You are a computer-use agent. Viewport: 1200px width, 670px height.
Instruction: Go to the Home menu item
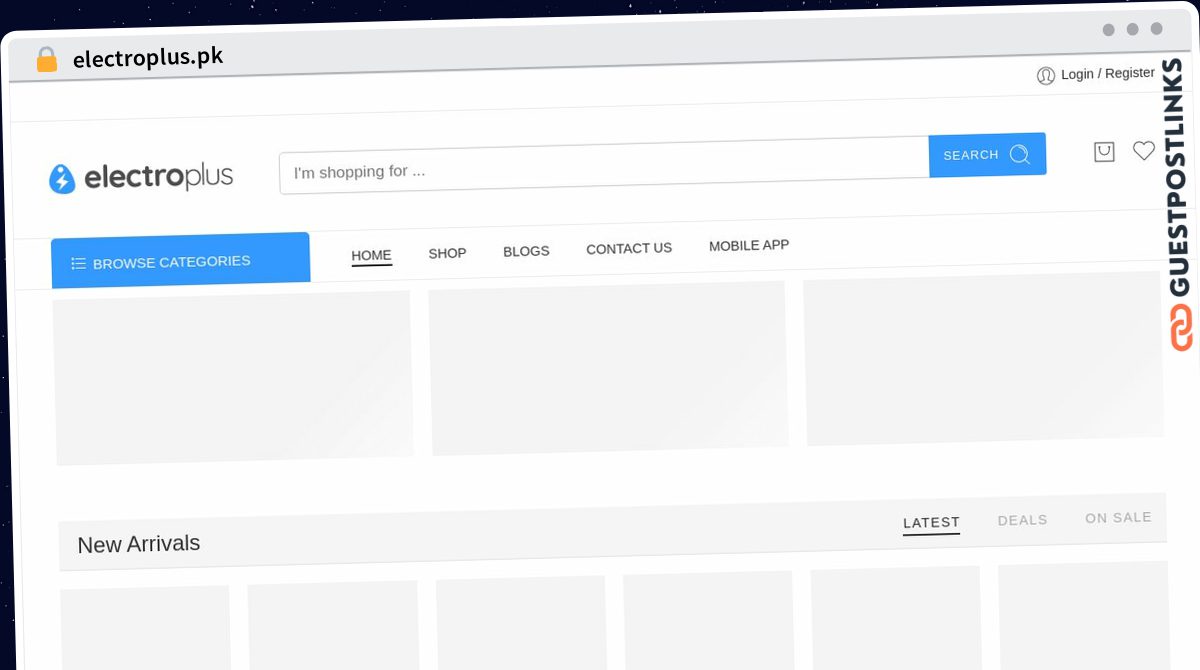click(371, 255)
